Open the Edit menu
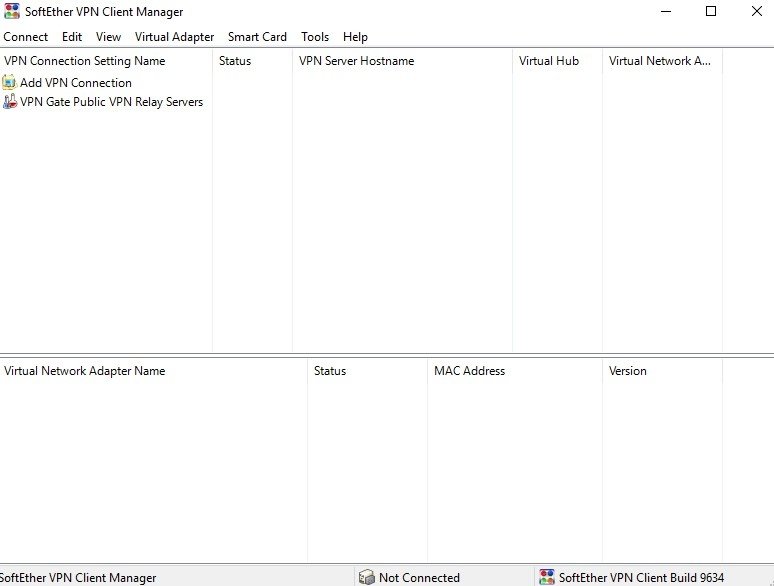Viewport: 774px width, 586px height. click(x=72, y=37)
